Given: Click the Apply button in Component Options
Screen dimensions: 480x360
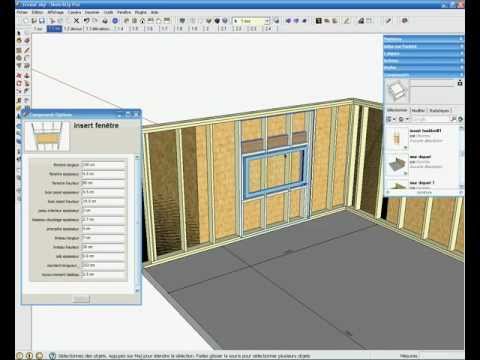Looking at the screenshot, I should 81,299.
